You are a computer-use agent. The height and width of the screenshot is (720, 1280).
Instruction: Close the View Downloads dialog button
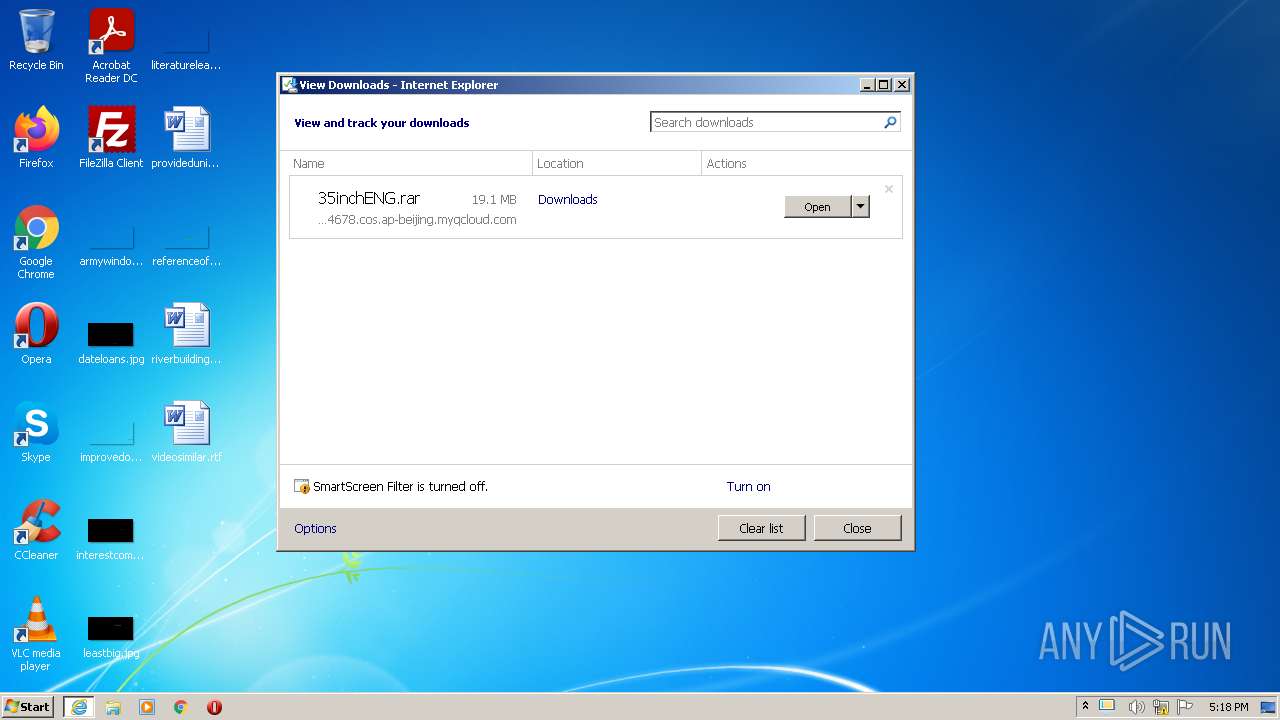tap(857, 528)
